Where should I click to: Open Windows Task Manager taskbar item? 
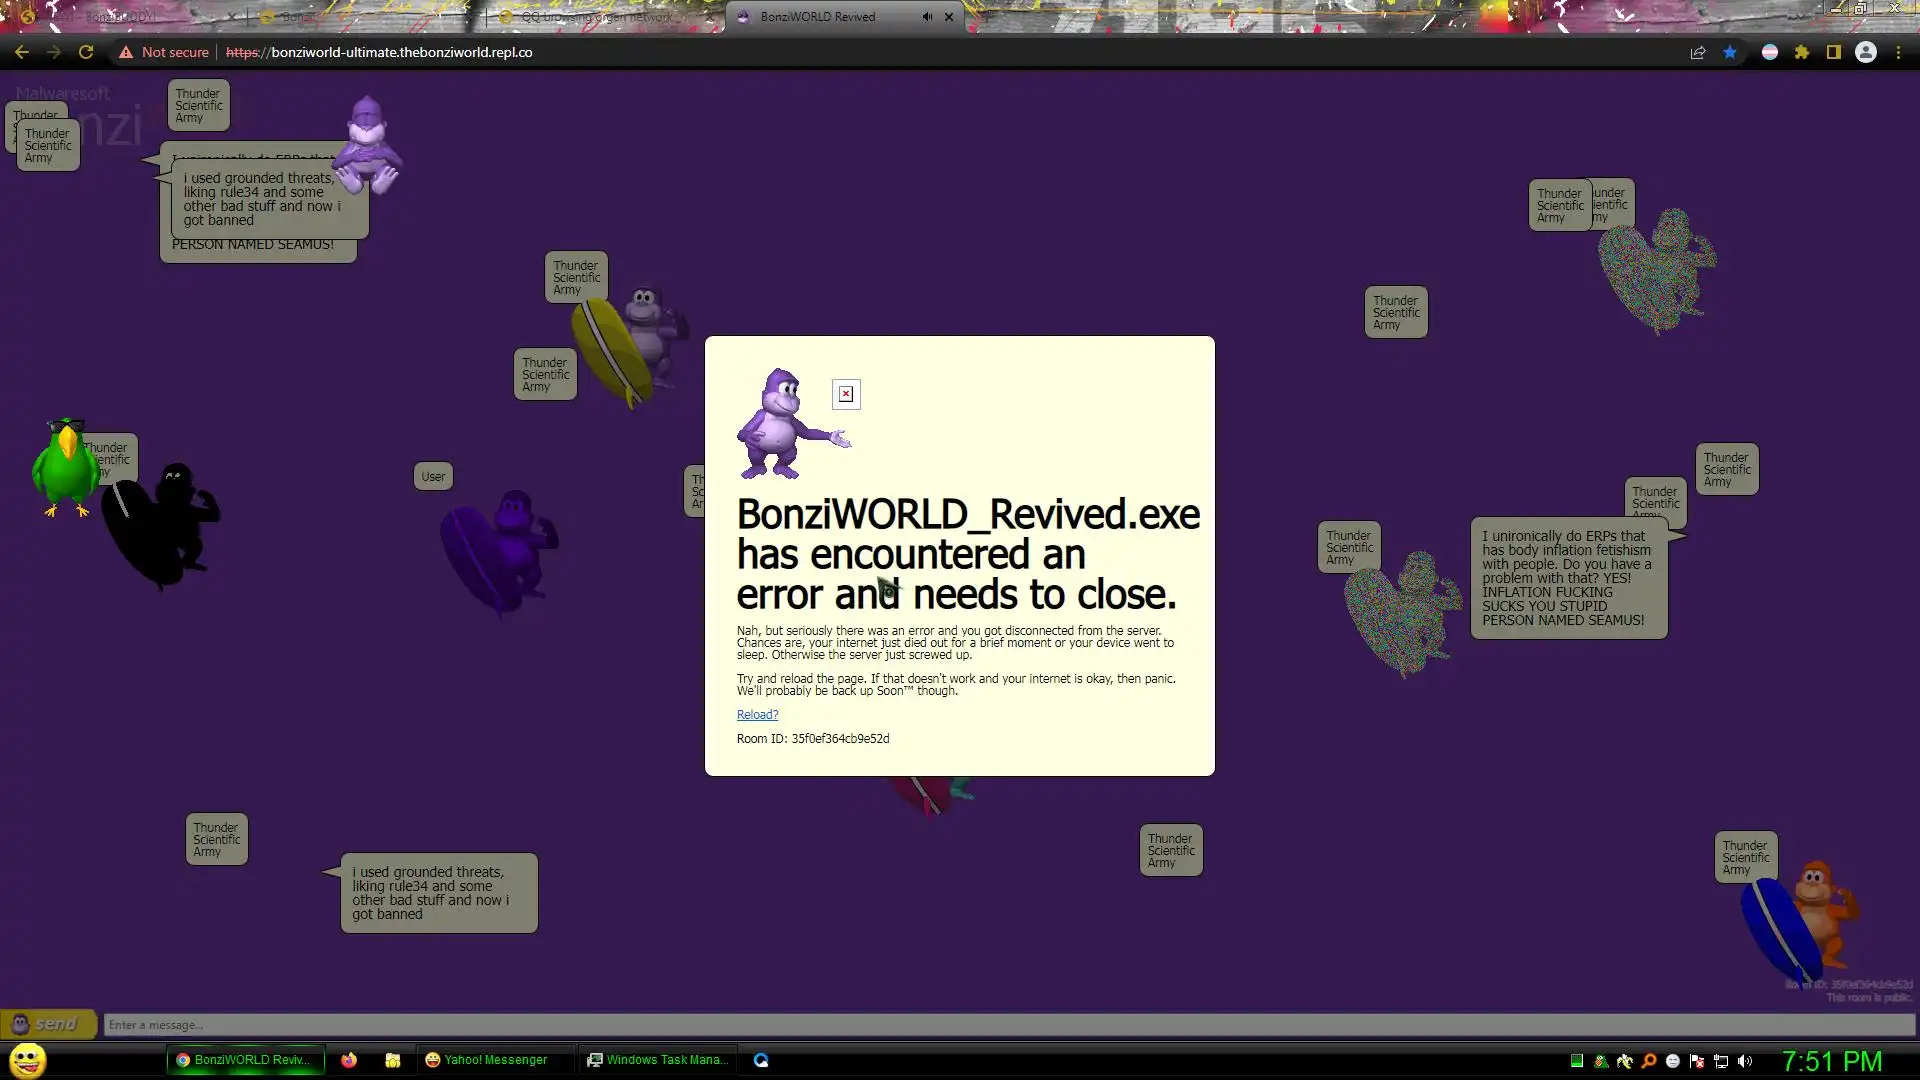[658, 1060]
